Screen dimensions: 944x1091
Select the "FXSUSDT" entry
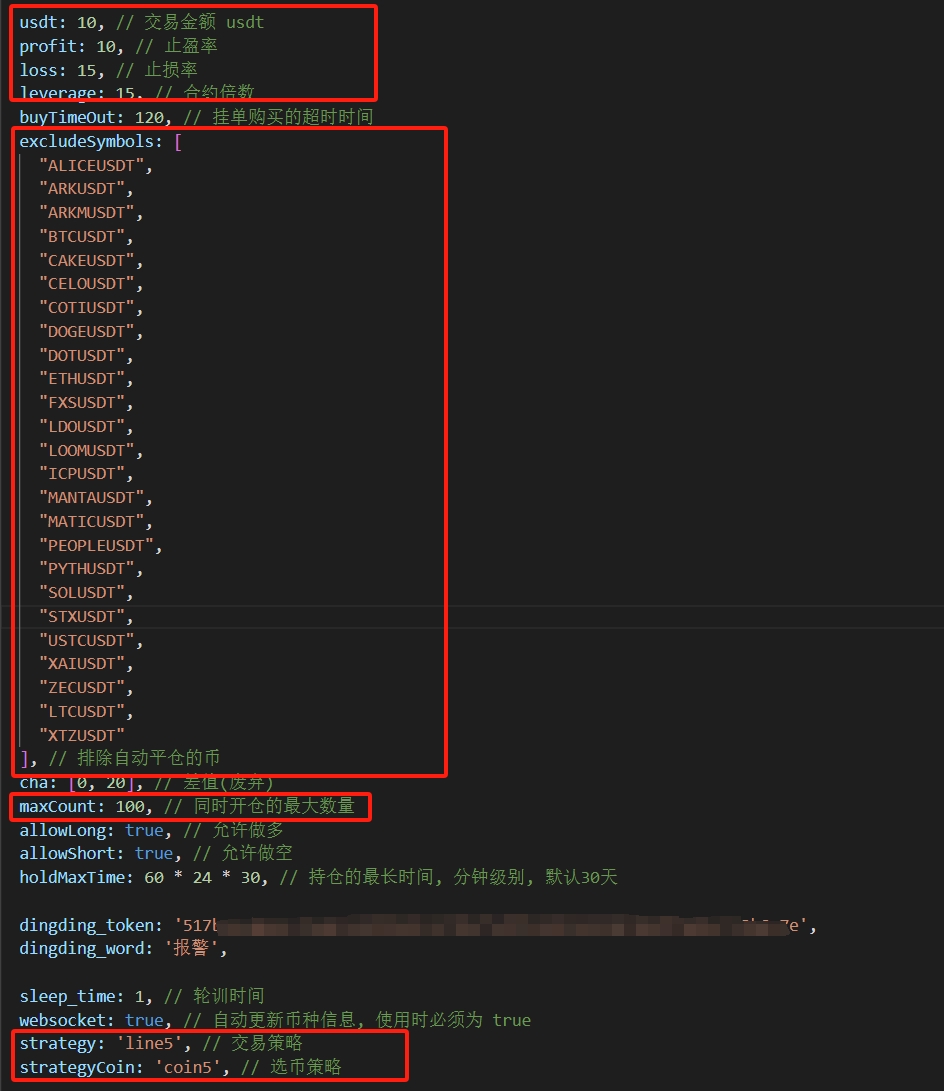tap(81, 403)
